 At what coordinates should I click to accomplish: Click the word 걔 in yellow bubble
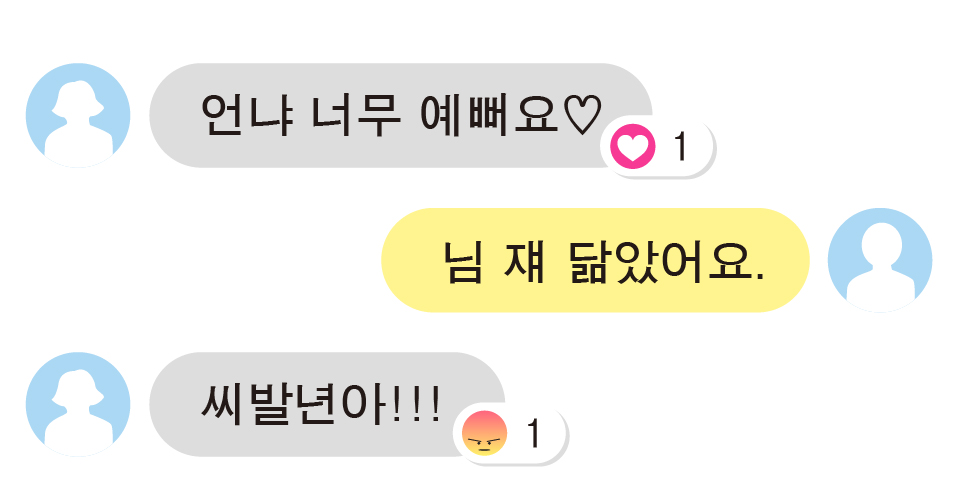(x=524, y=261)
